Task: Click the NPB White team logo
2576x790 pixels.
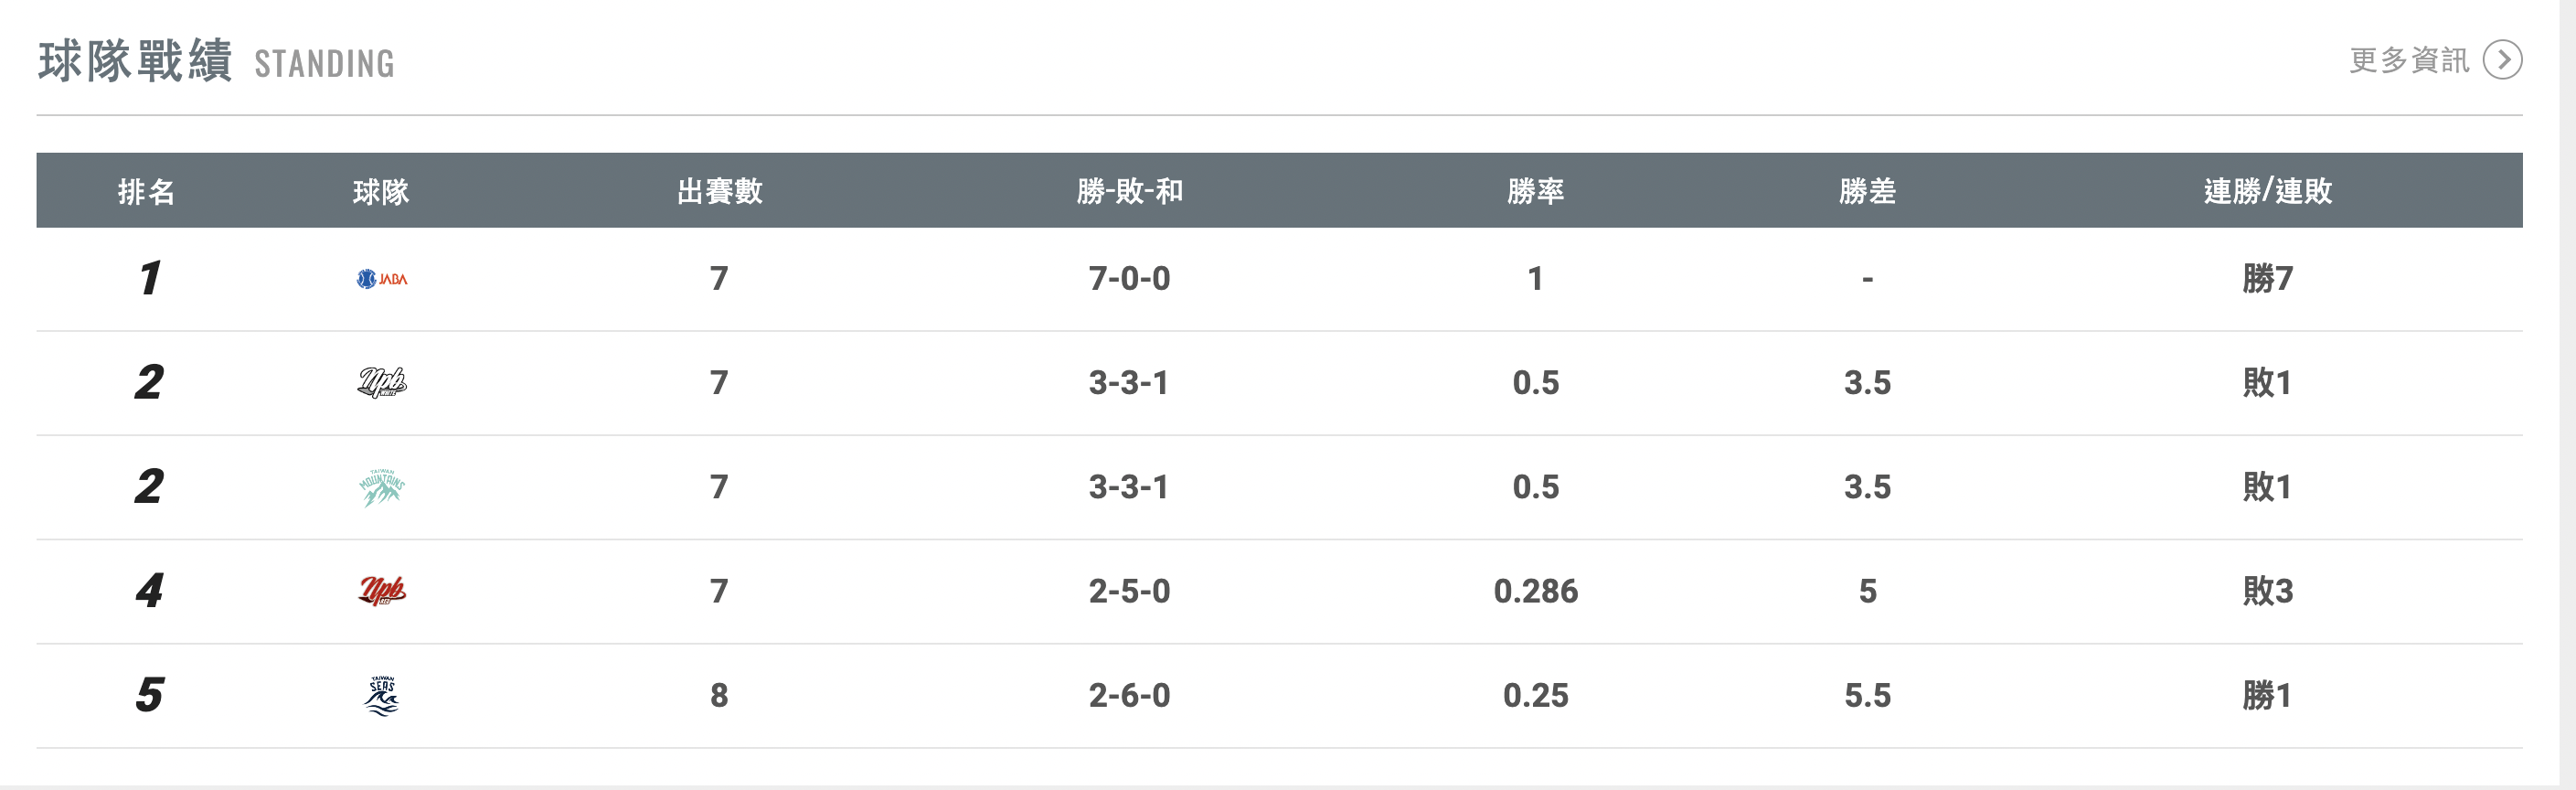Action: [x=382, y=382]
